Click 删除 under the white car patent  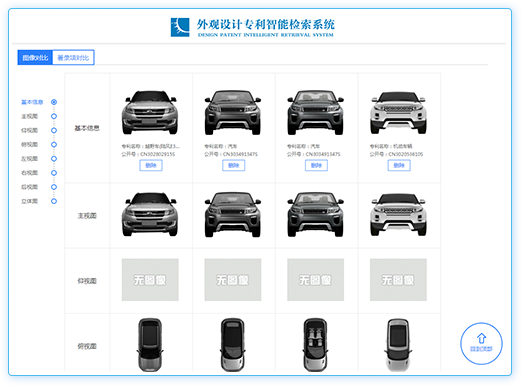pos(399,165)
